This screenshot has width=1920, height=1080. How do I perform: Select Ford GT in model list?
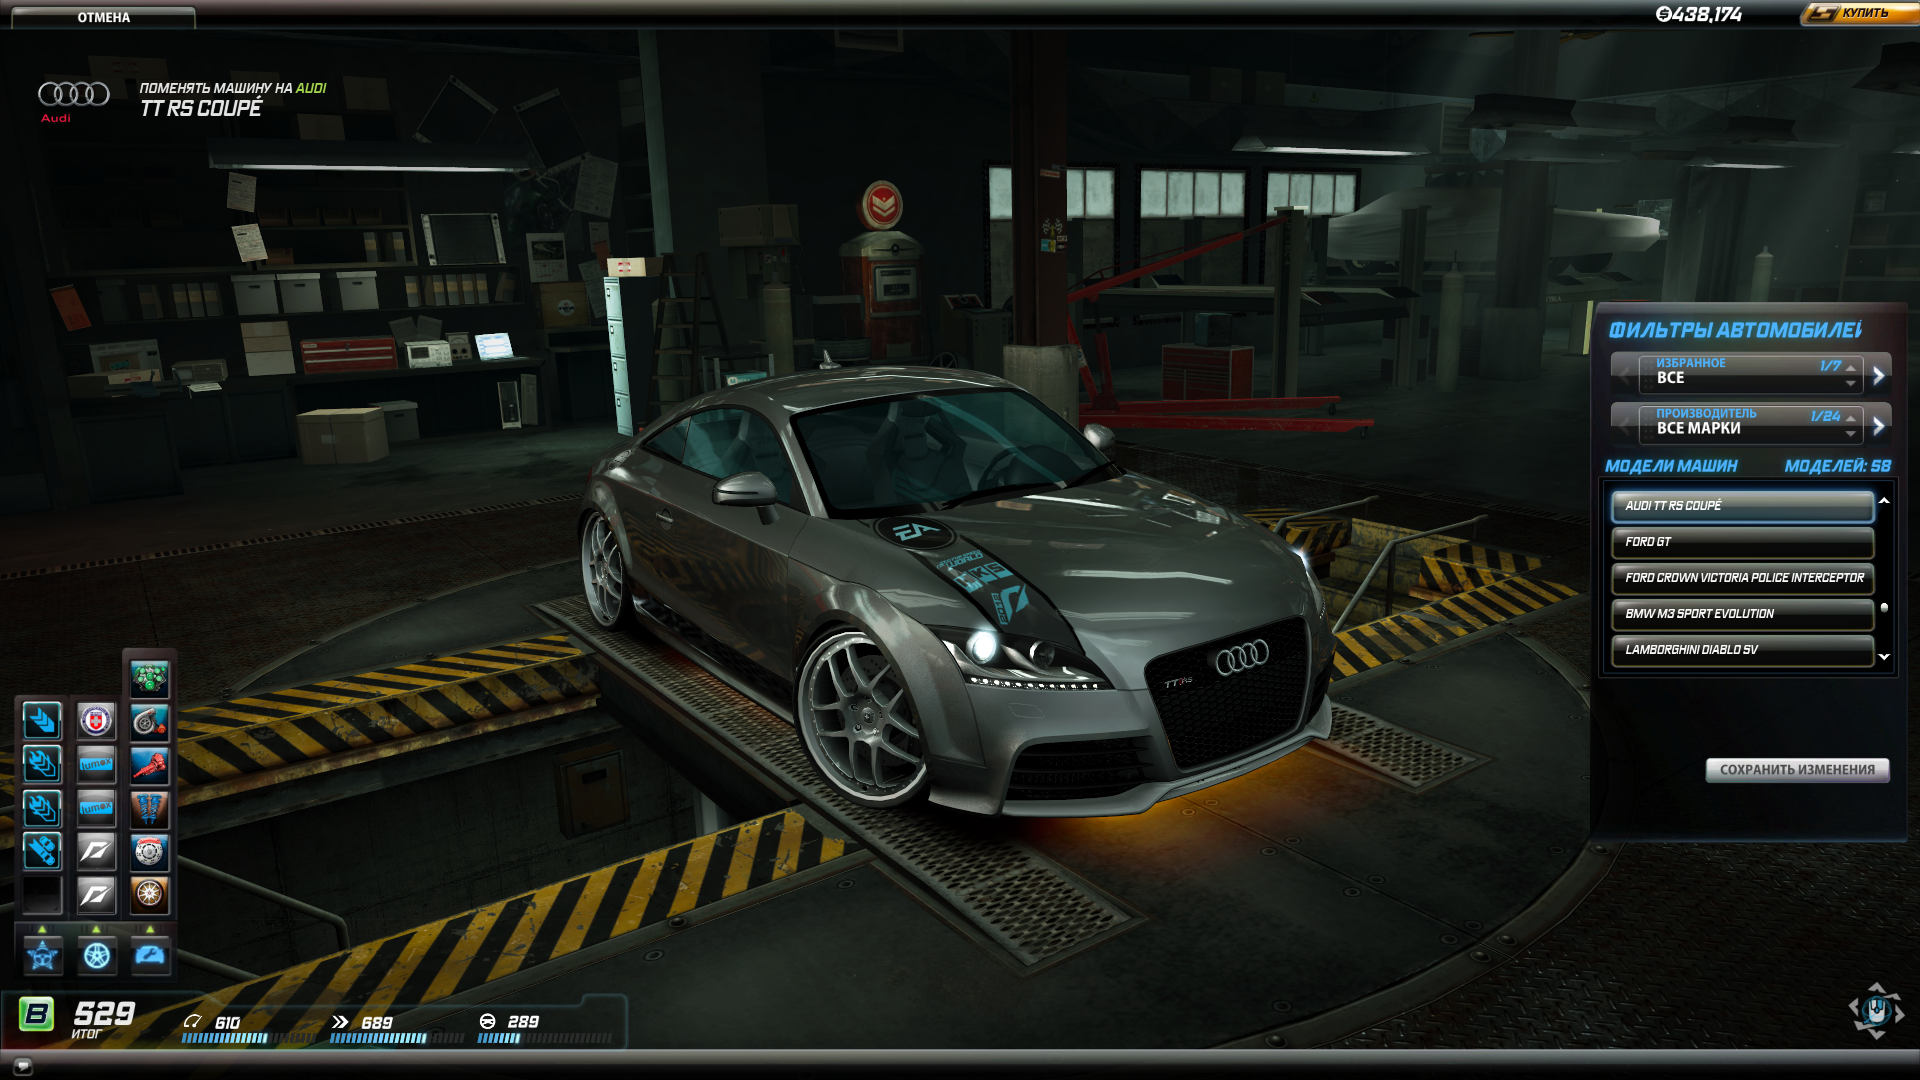click(1742, 542)
